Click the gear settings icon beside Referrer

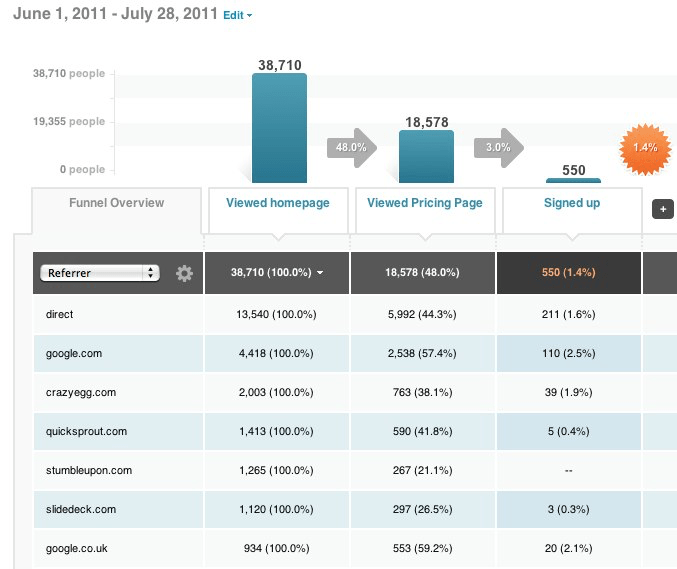tap(184, 273)
